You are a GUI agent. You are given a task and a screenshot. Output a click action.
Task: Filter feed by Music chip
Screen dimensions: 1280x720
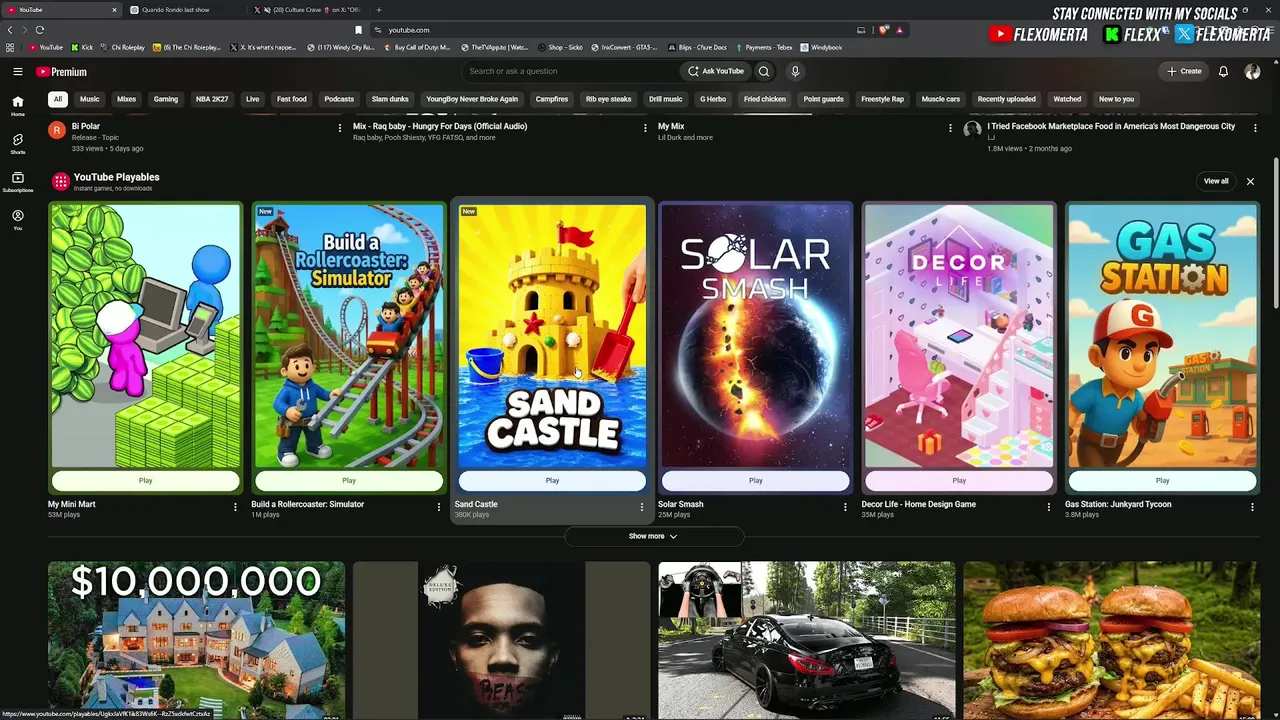click(90, 99)
